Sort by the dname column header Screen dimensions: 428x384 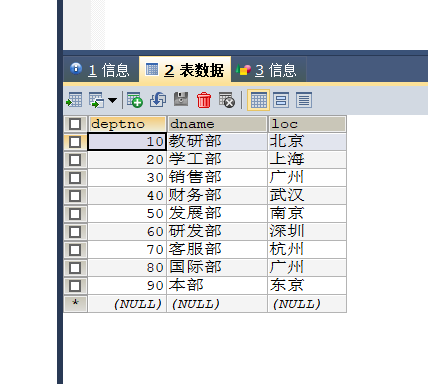point(217,124)
